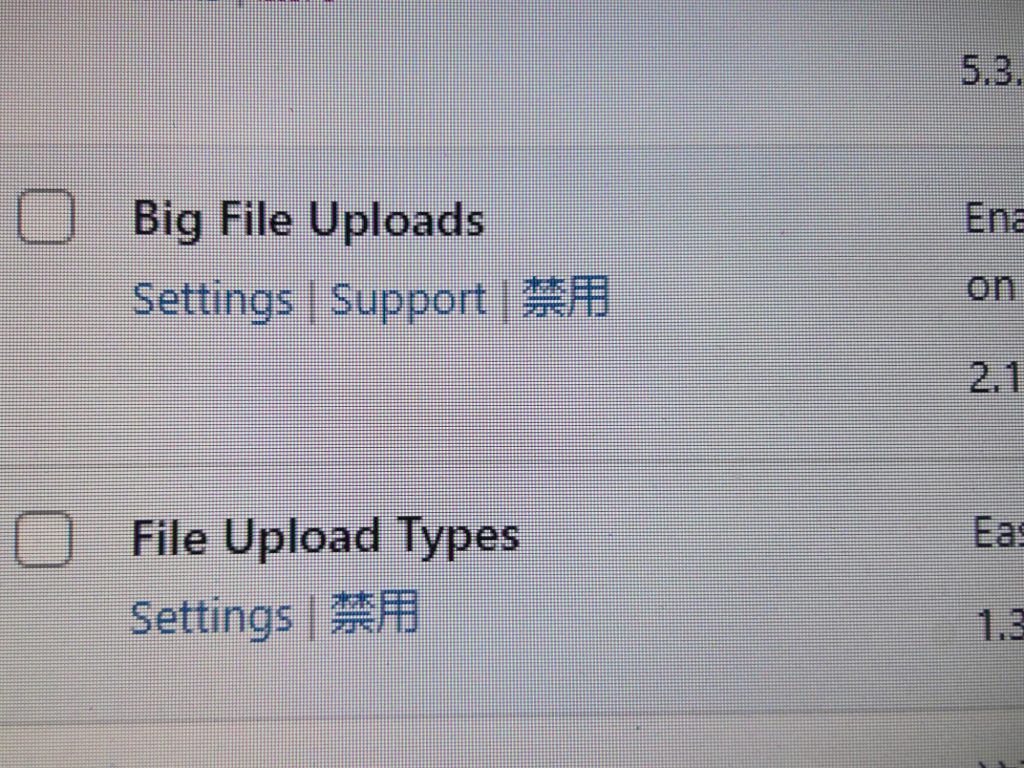Click separator bar between Support and 禁用

[505, 301]
